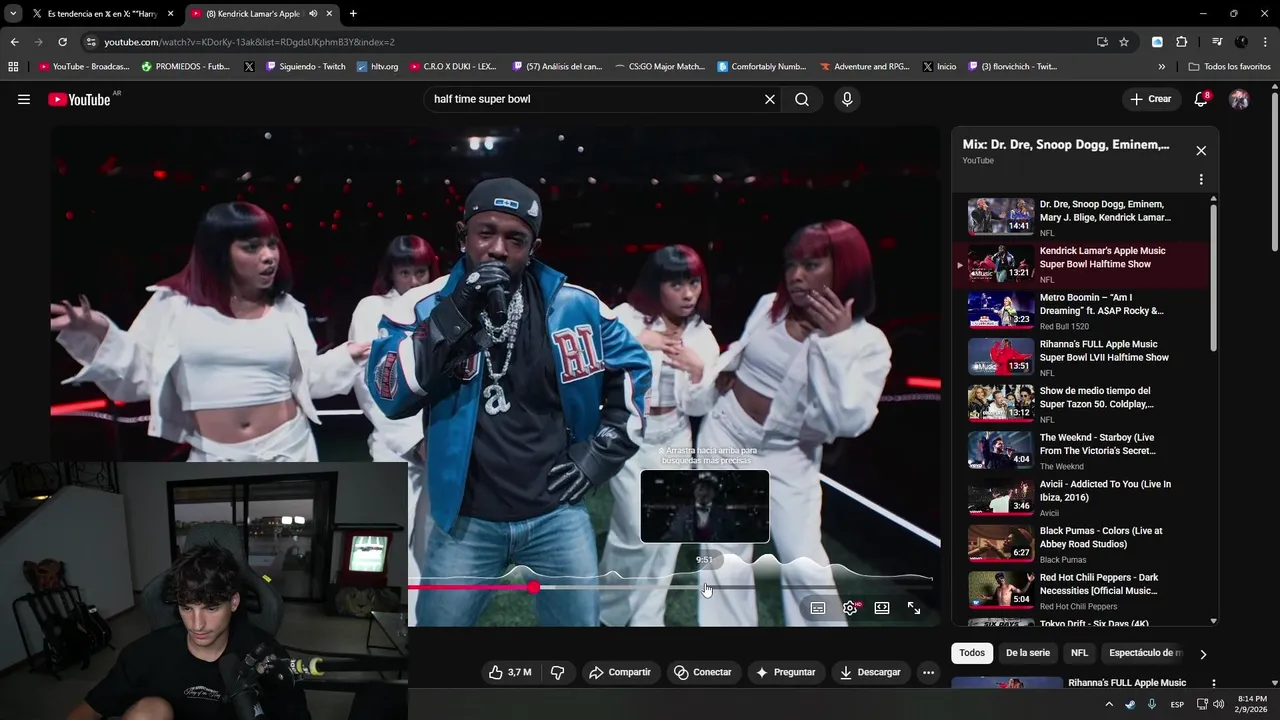Enter fullscreen mode in the player
This screenshot has width=1280, height=720.
914,608
